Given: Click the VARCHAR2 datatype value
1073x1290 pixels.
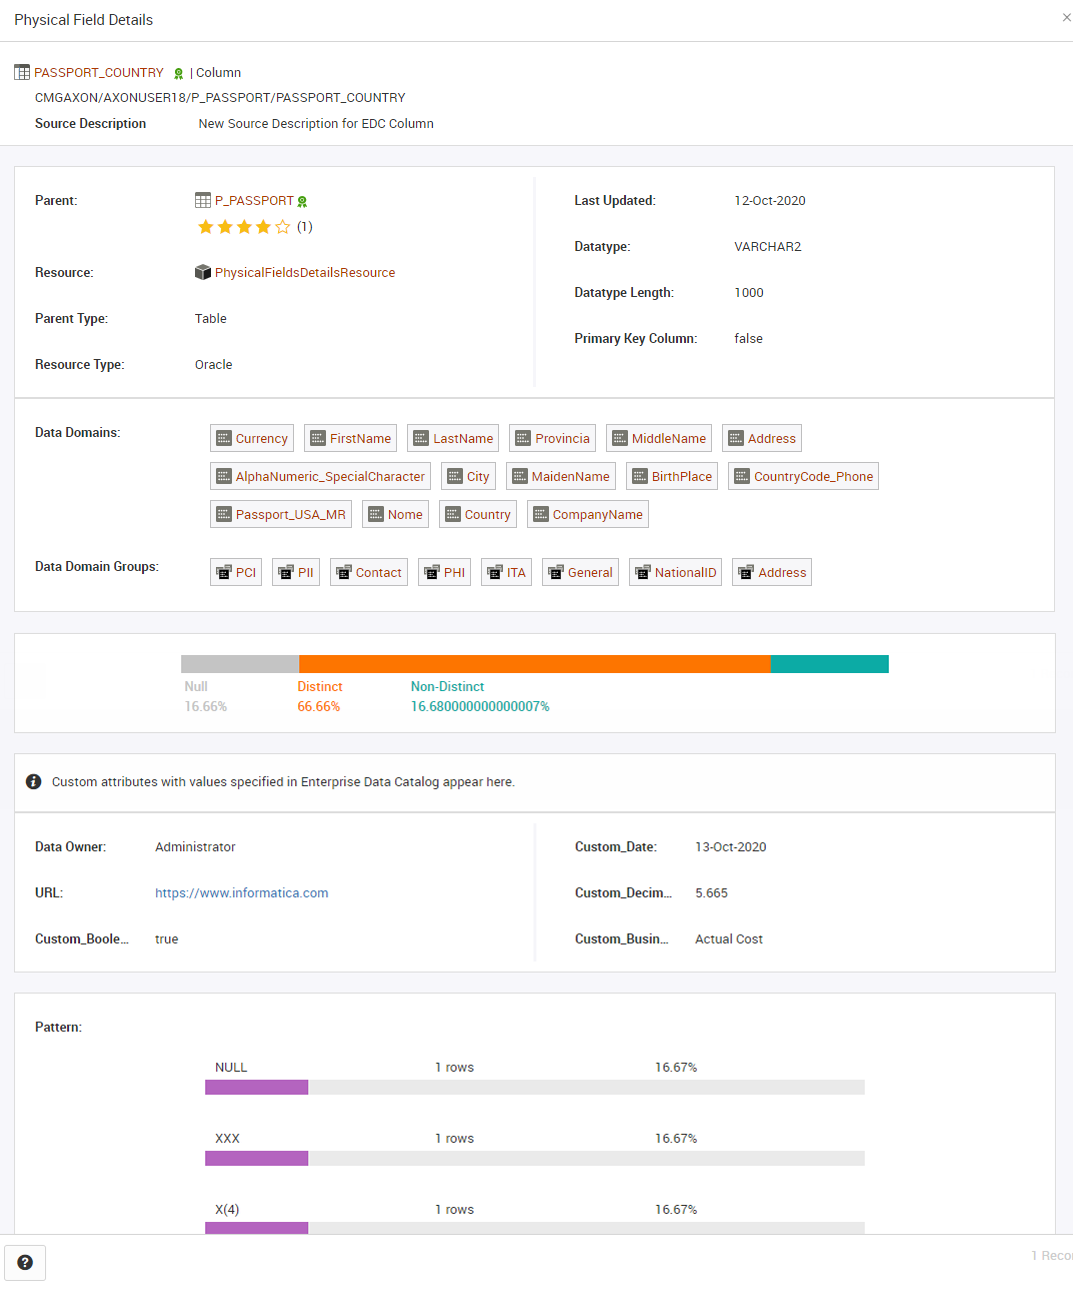Looking at the screenshot, I should 768,247.
